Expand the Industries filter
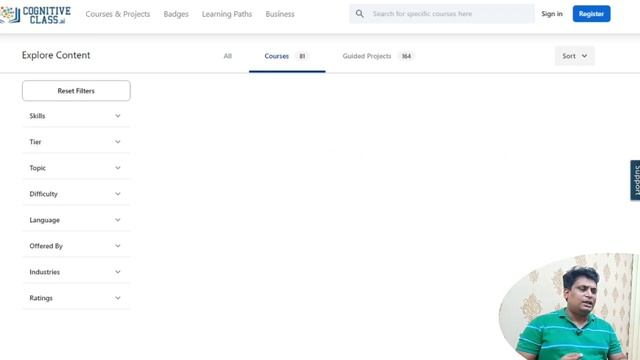The width and height of the screenshot is (640, 360). (76, 272)
